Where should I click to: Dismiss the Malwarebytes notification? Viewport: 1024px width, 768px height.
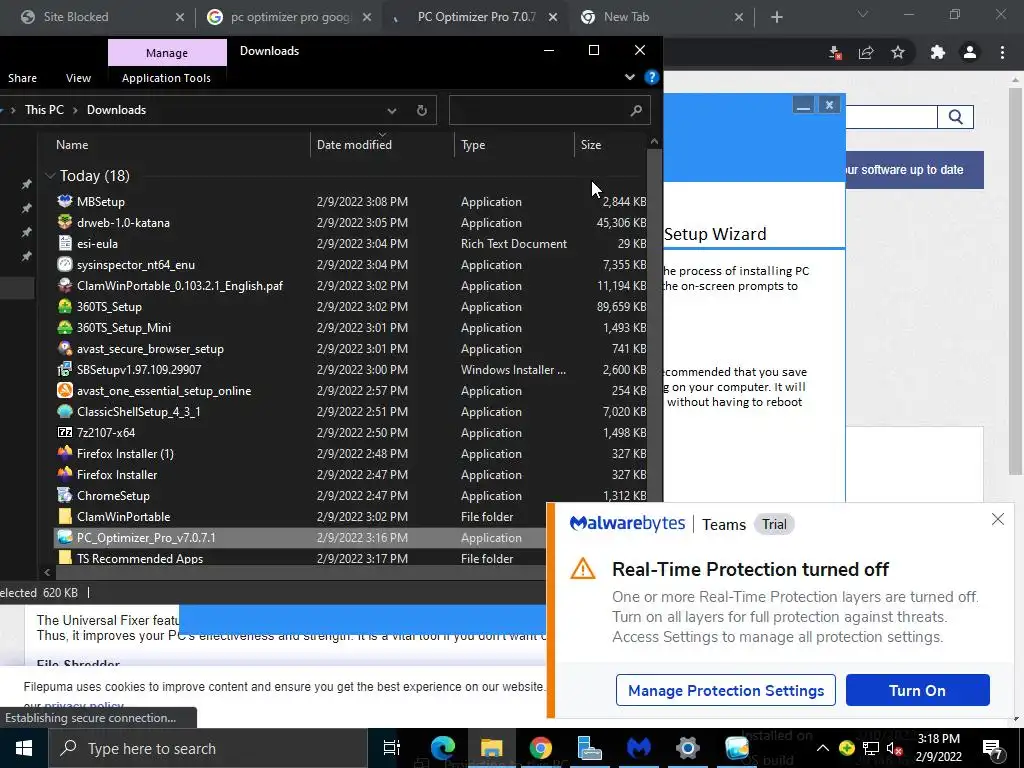pos(997,519)
